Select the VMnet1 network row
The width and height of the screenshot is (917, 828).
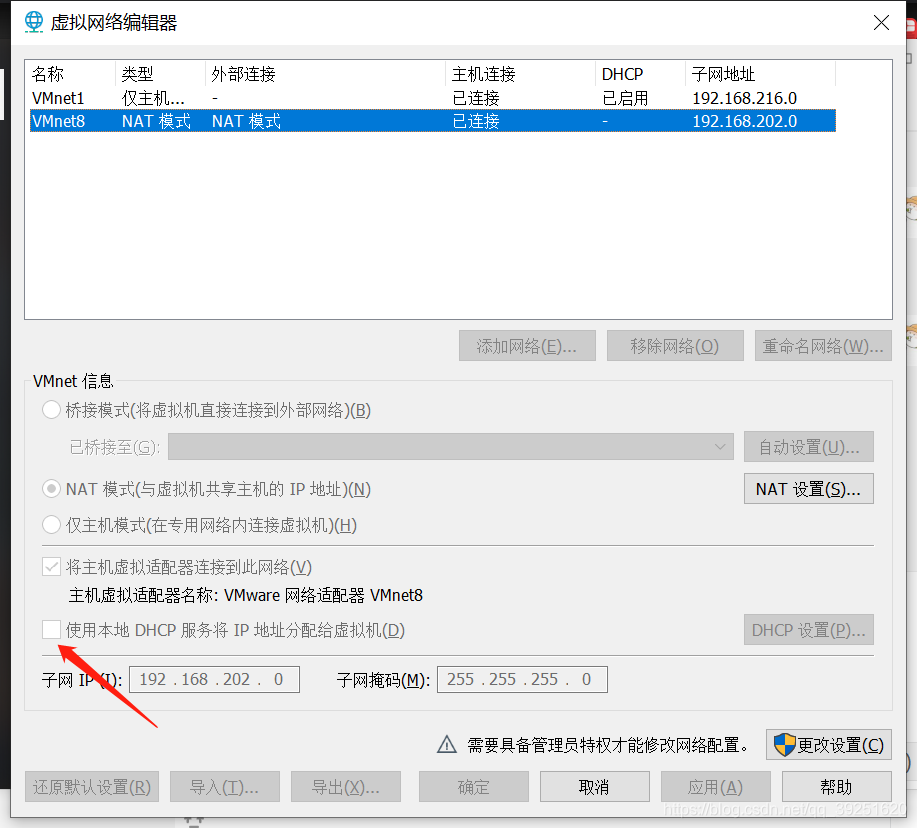click(x=432, y=98)
